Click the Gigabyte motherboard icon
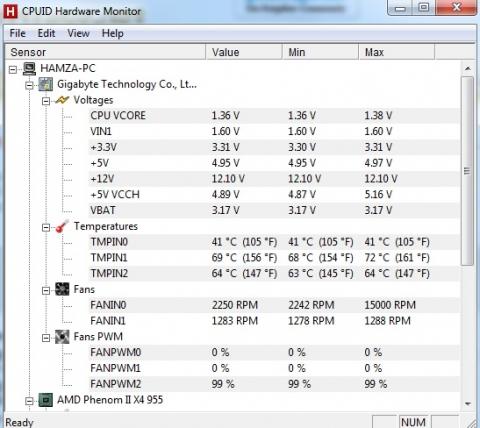 pos(46,84)
